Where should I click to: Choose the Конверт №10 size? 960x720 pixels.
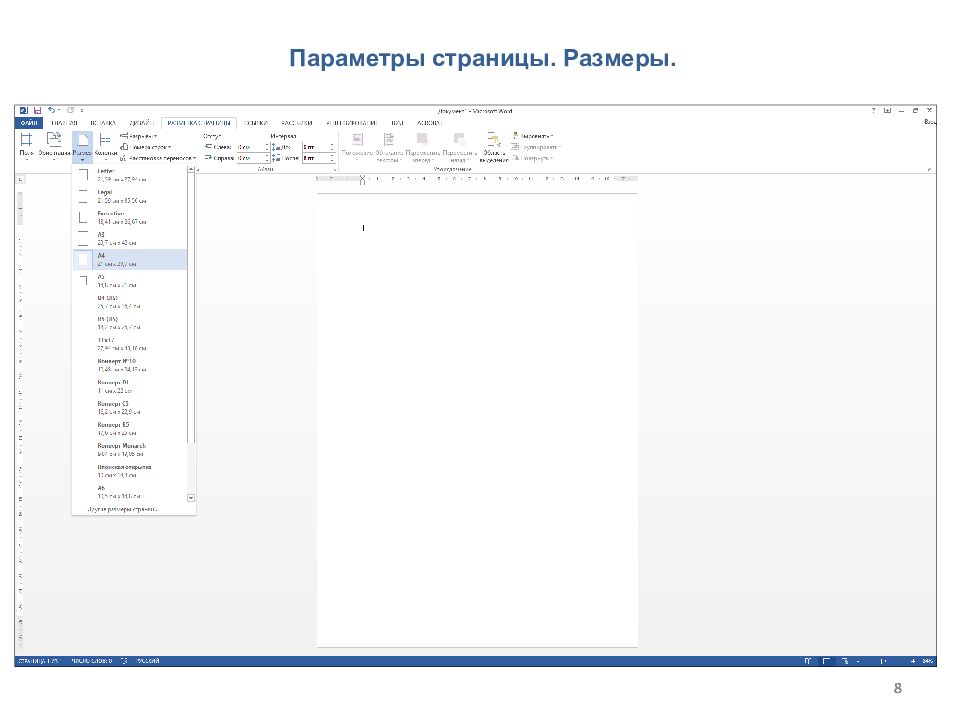click(x=130, y=366)
